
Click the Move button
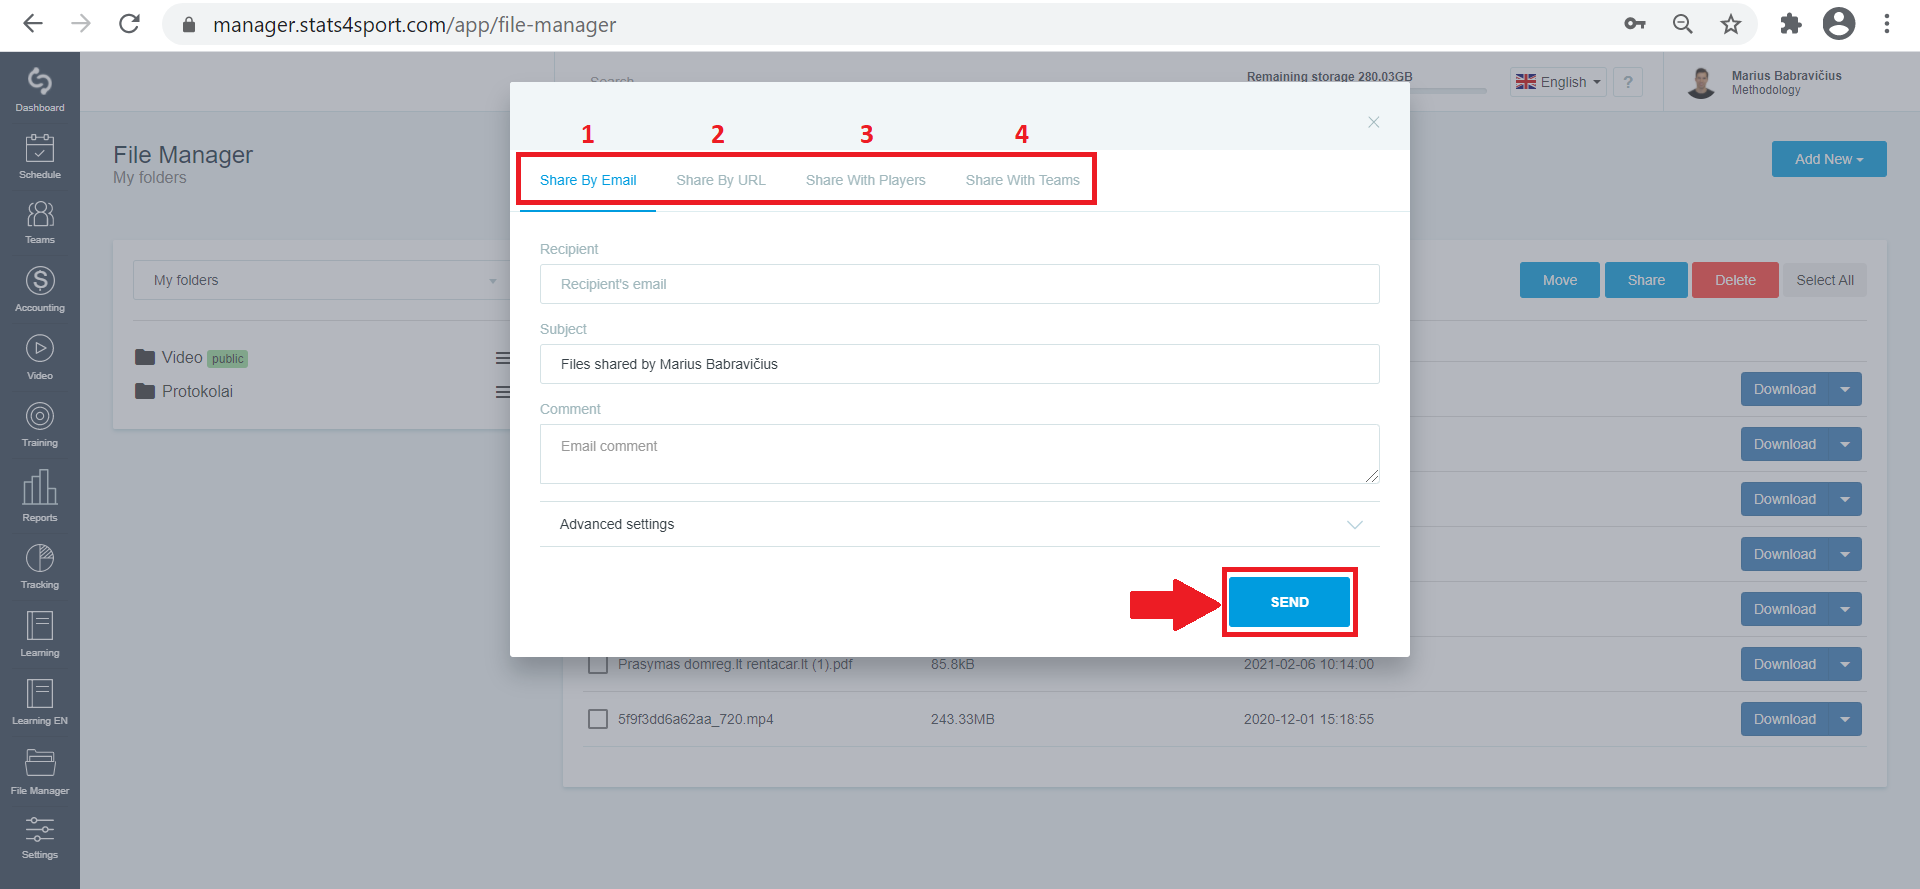(x=1560, y=280)
